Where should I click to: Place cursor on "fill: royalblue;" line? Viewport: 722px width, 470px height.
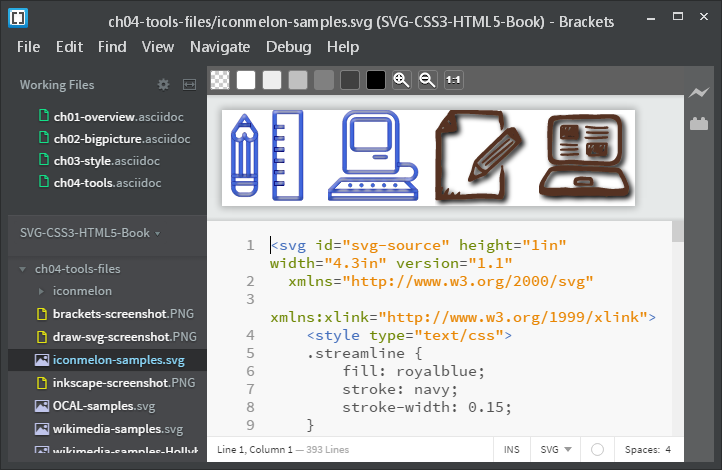(413, 371)
